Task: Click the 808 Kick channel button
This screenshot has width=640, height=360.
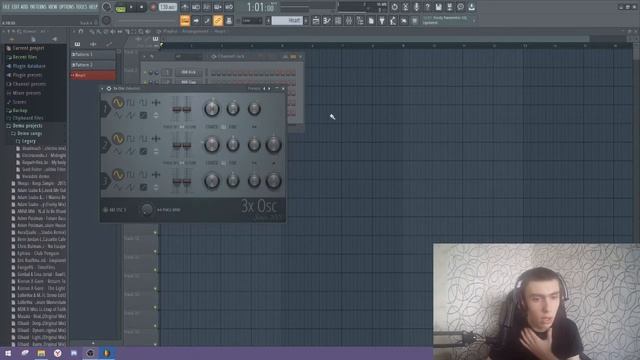Action: [188, 72]
